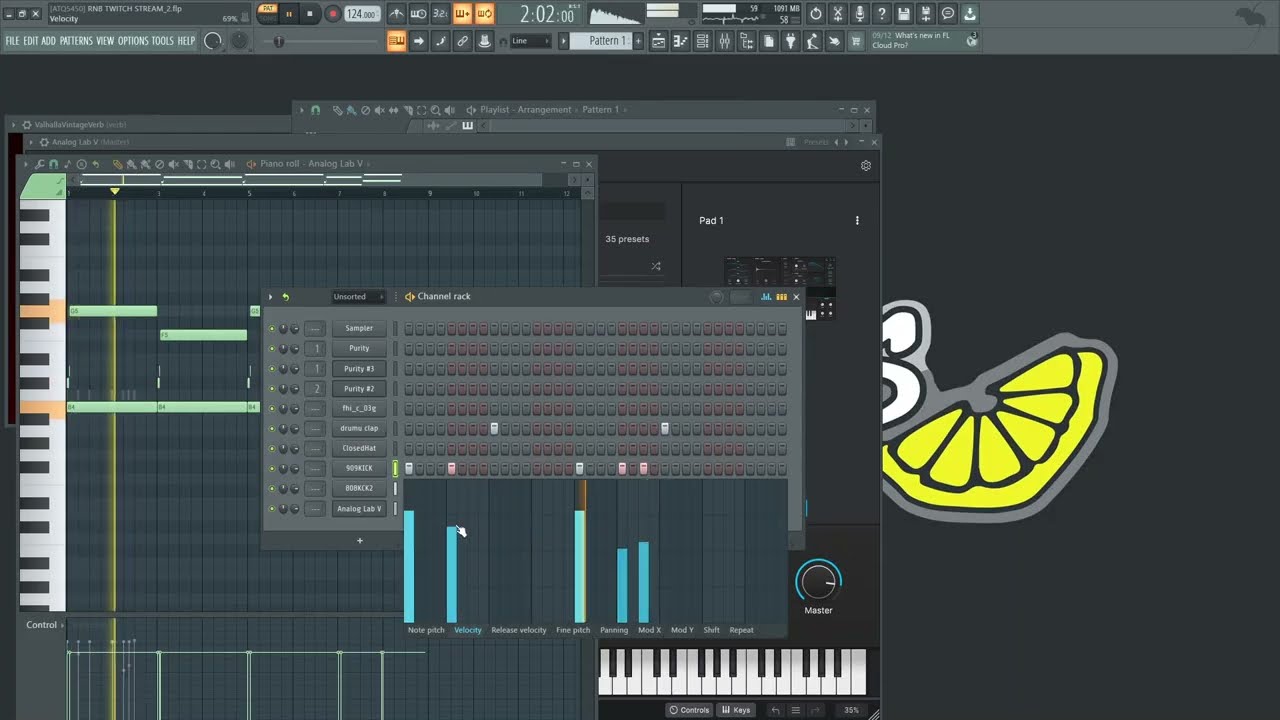Toggle the loop recording icon

485,14
